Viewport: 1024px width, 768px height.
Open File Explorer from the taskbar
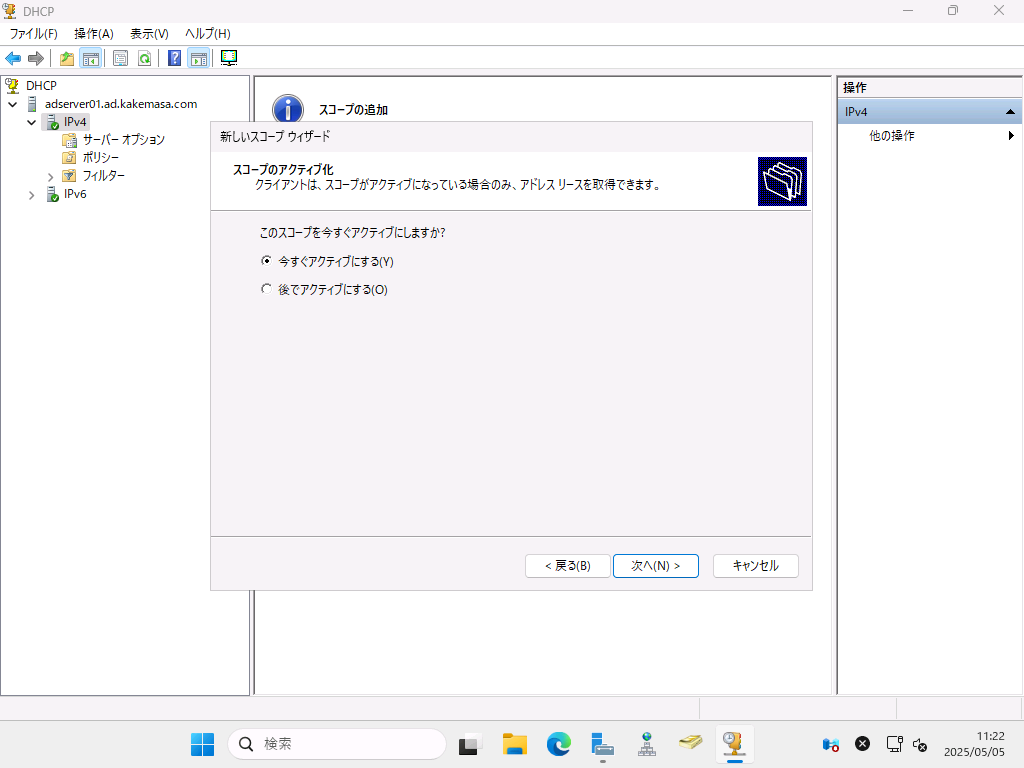515,744
